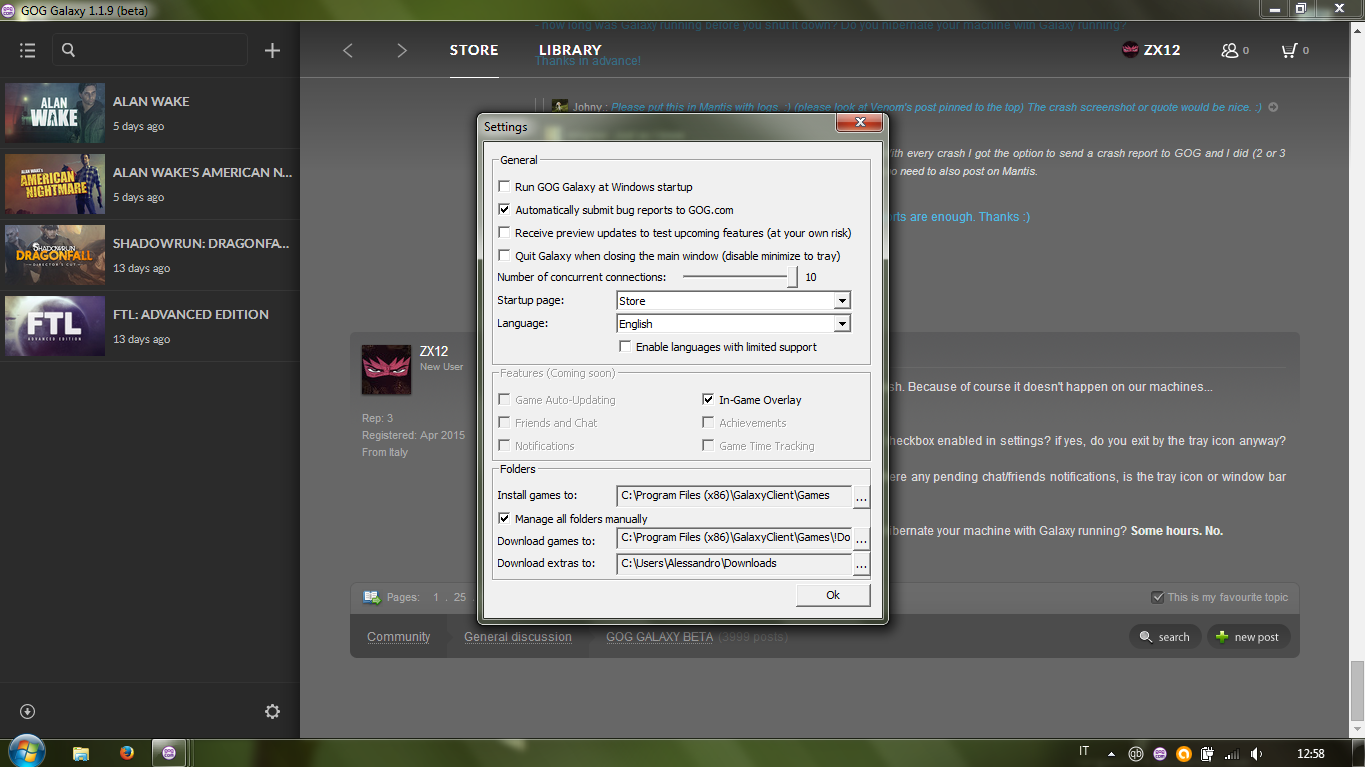Image resolution: width=1365 pixels, height=767 pixels.
Task: Open File Explorer from the taskbar
Action: [81, 753]
